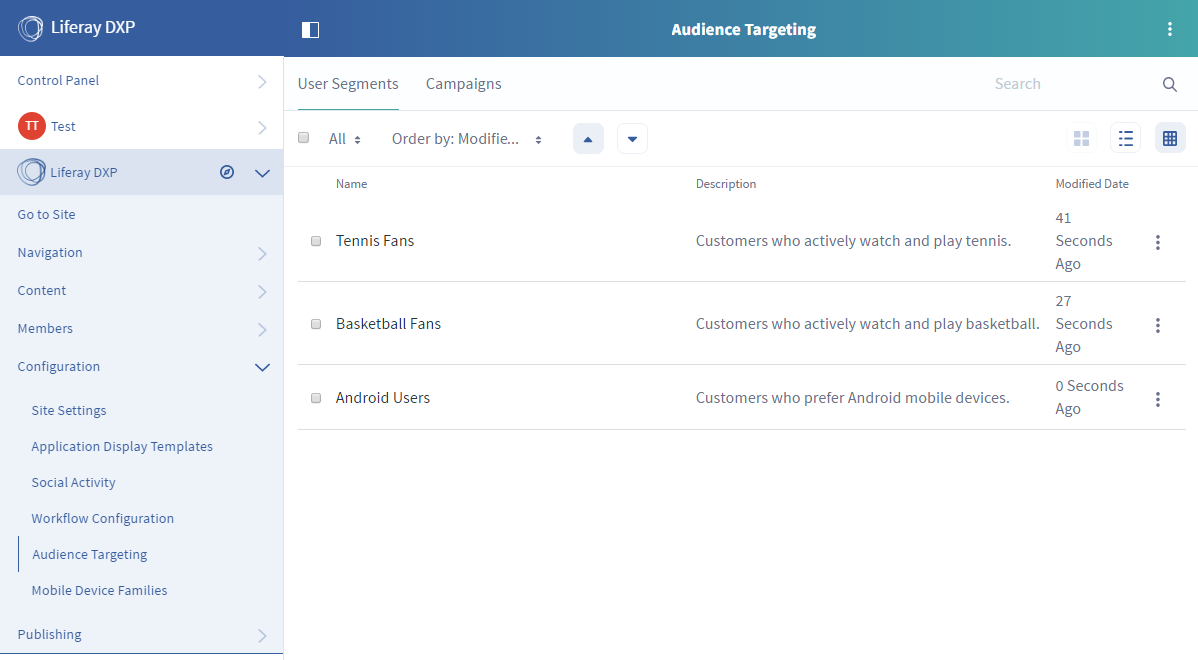The width and height of the screenshot is (1198, 660).
Task: Toggle the product menu sidebar icon
Action: [310, 30]
